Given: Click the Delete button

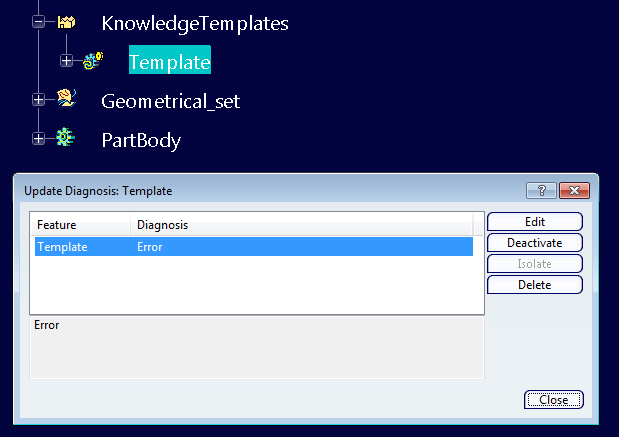Looking at the screenshot, I should 535,285.
